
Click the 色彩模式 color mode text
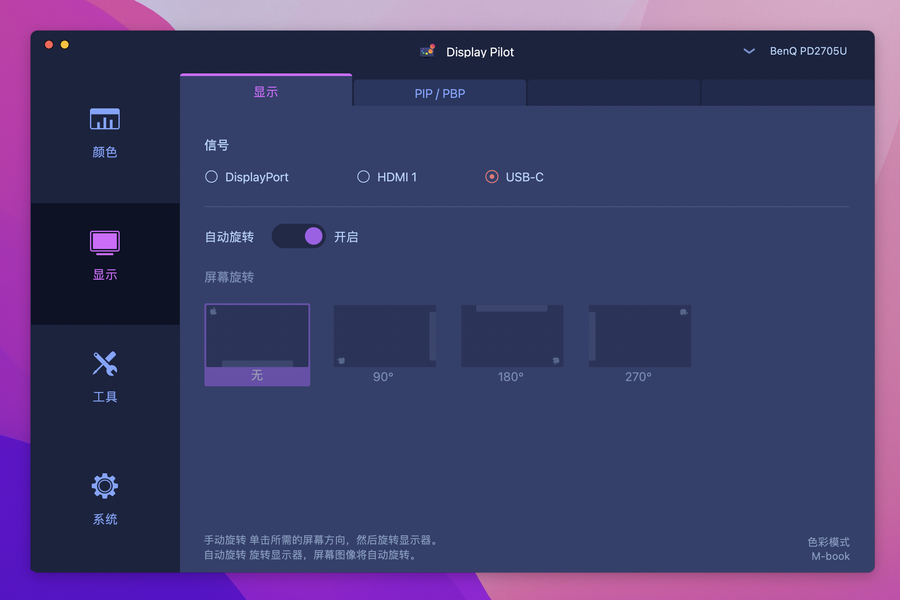click(828, 542)
